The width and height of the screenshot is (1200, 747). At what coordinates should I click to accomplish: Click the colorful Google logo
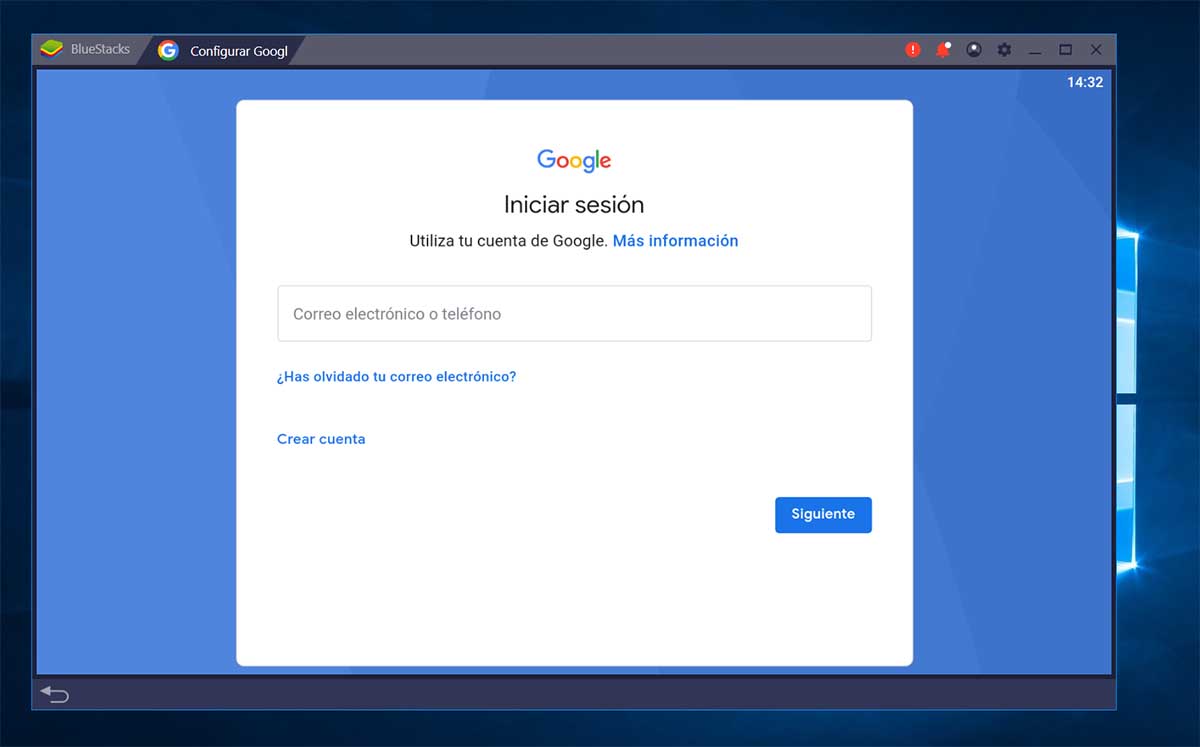pyautogui.click(x=574, y=160)
